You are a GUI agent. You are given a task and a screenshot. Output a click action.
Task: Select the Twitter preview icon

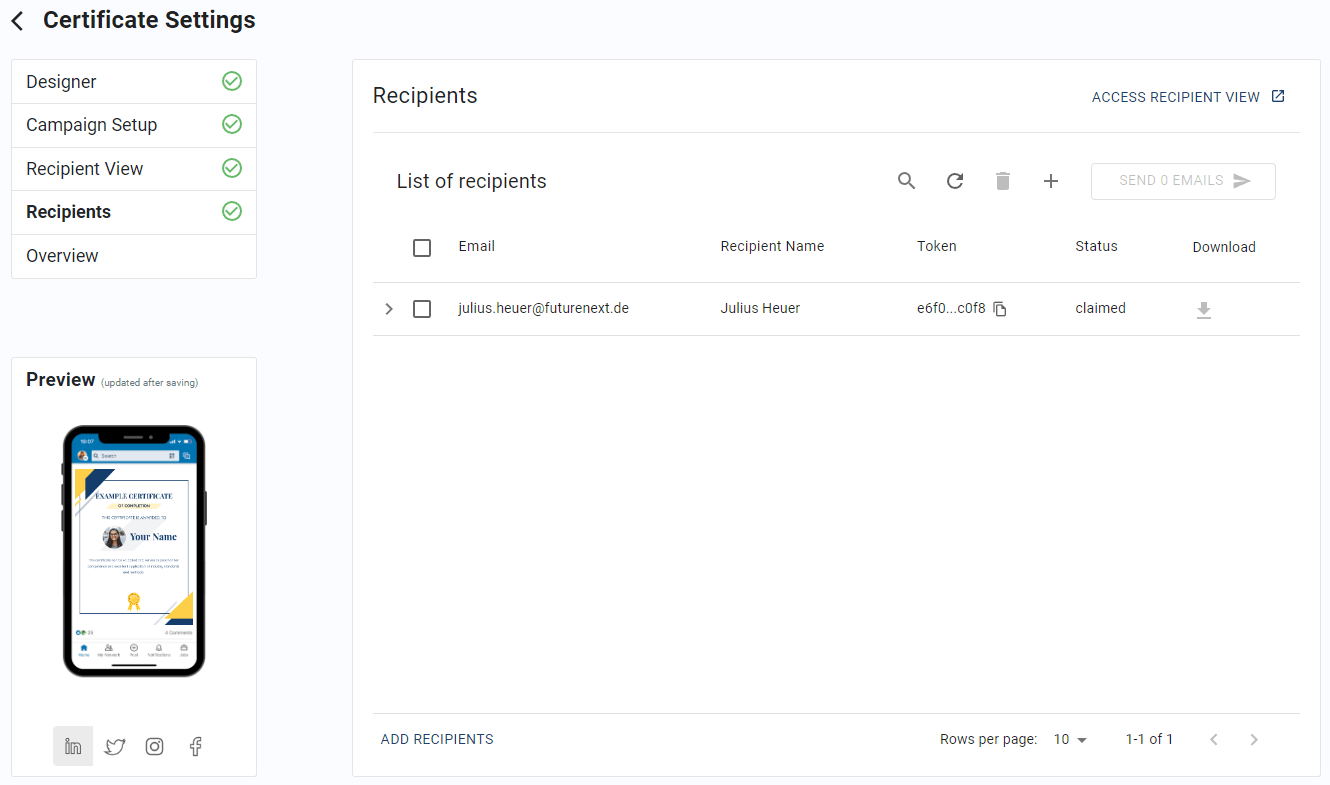114,746
